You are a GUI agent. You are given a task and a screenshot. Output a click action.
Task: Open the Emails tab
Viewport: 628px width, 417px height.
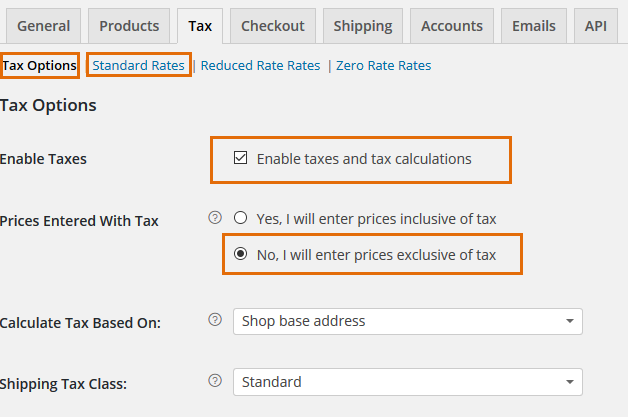pos(534,26)
